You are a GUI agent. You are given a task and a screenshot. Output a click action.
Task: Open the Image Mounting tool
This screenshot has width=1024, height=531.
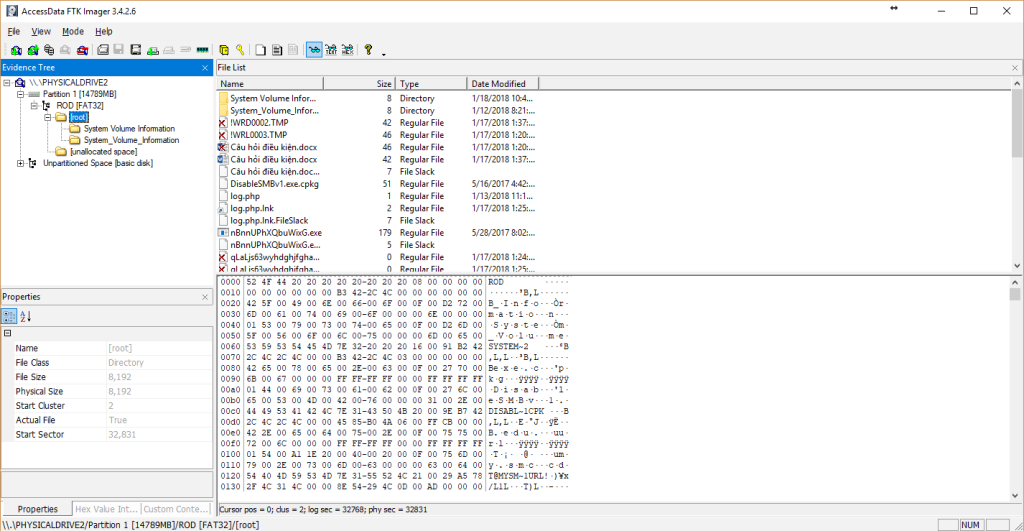pos(49,50)
